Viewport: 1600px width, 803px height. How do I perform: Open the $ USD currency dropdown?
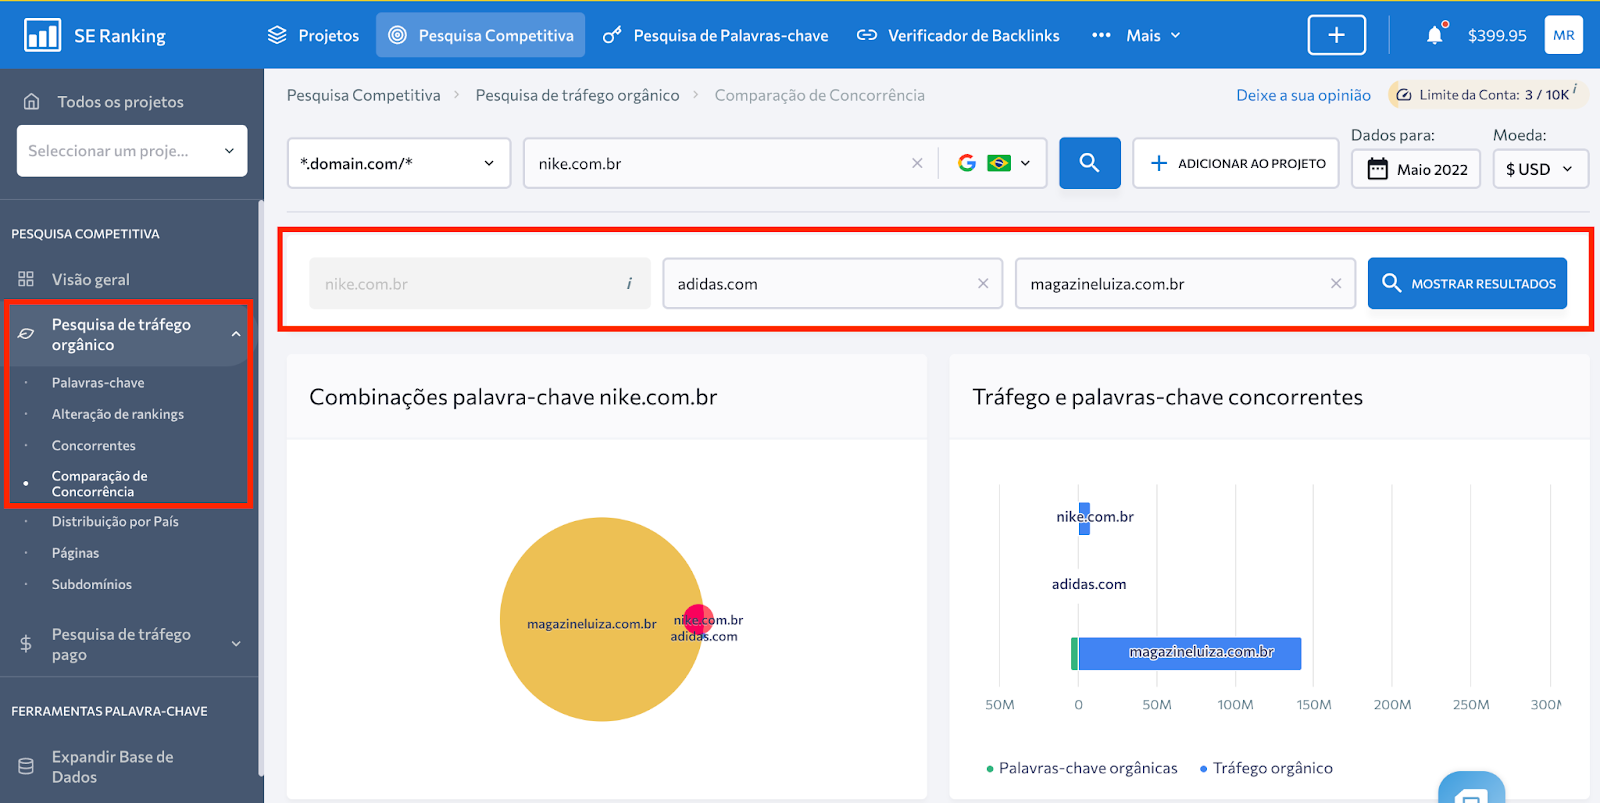point(1540,169)
